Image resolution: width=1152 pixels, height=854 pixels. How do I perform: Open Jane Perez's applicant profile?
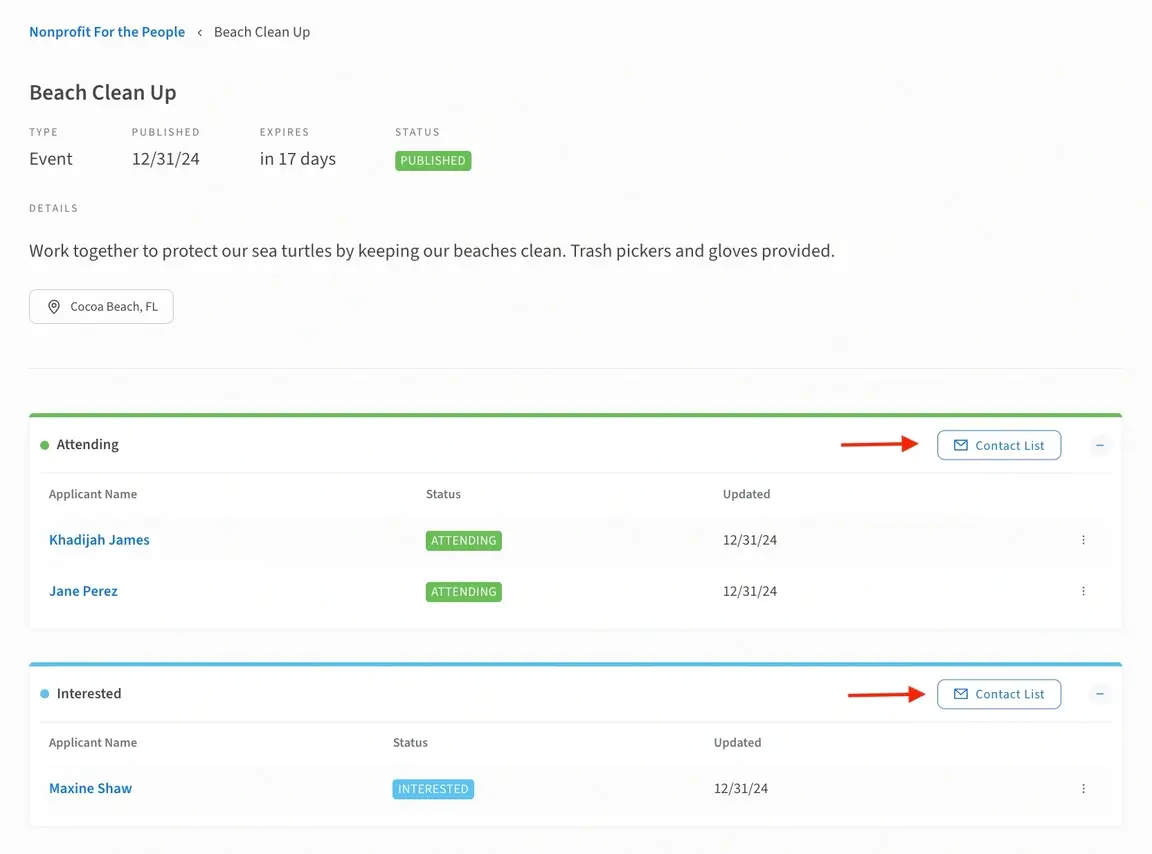click(x=83, y=591)
